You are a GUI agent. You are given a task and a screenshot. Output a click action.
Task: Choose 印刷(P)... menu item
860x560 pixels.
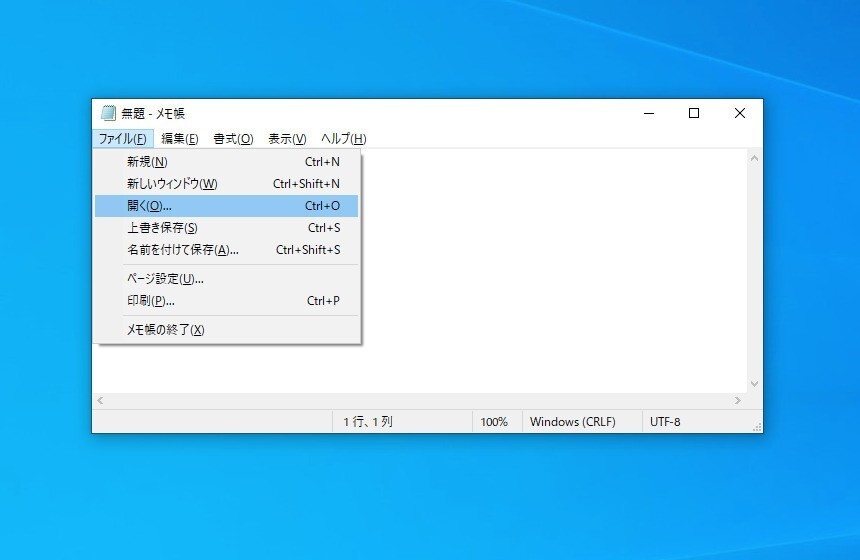pos(227,301)
